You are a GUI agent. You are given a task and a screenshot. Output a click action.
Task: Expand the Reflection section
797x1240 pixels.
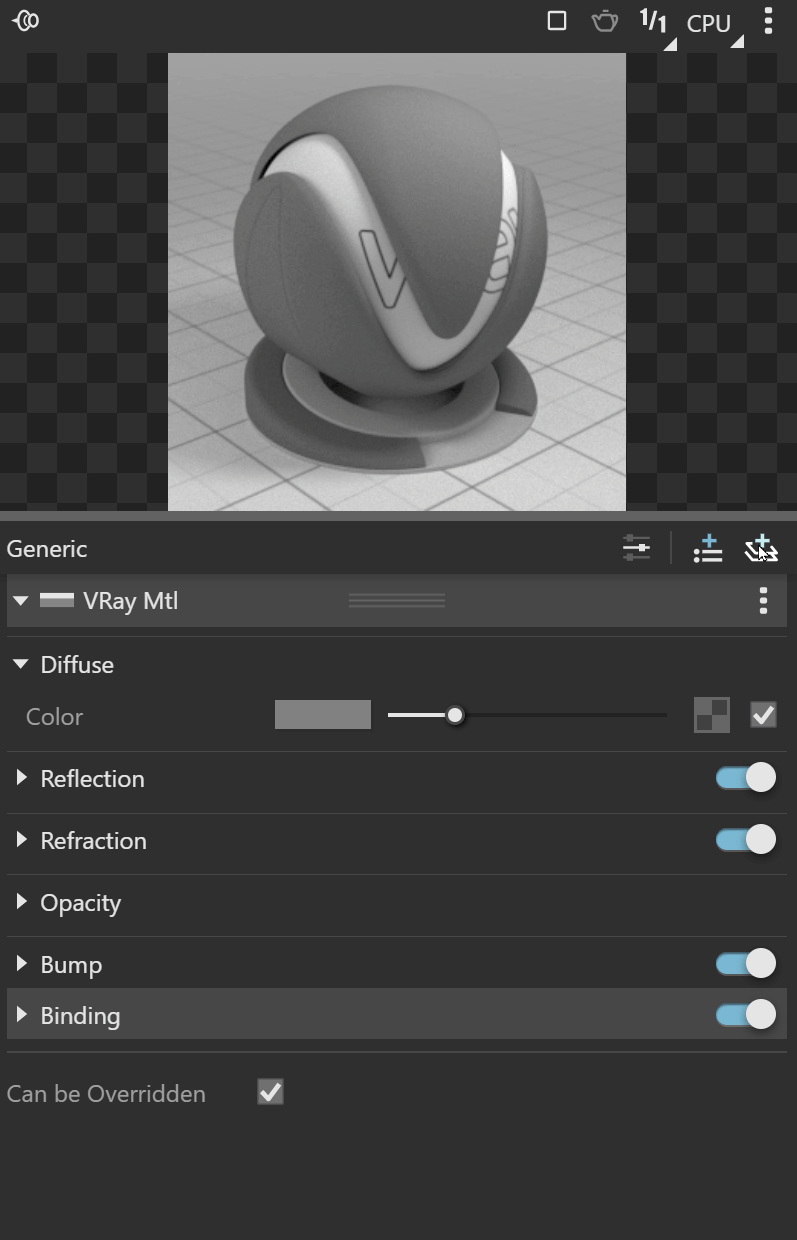(x=21, y=778)
